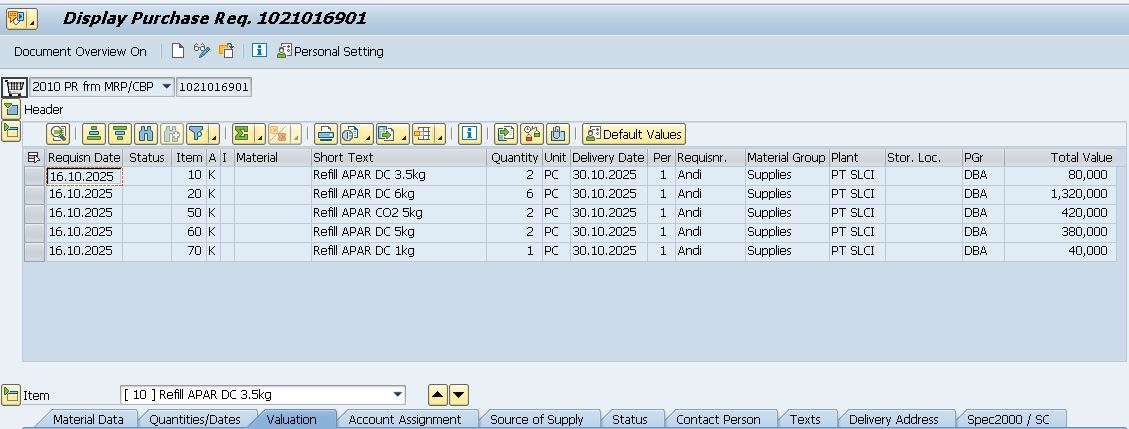Open the PR frm MRP/CBP document type dropdown

(x=166, y=87)
